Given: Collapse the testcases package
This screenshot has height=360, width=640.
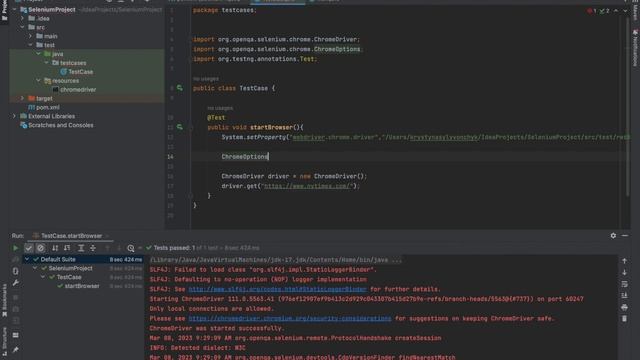Looking at the screenshot, I should [x=47, y=63].
